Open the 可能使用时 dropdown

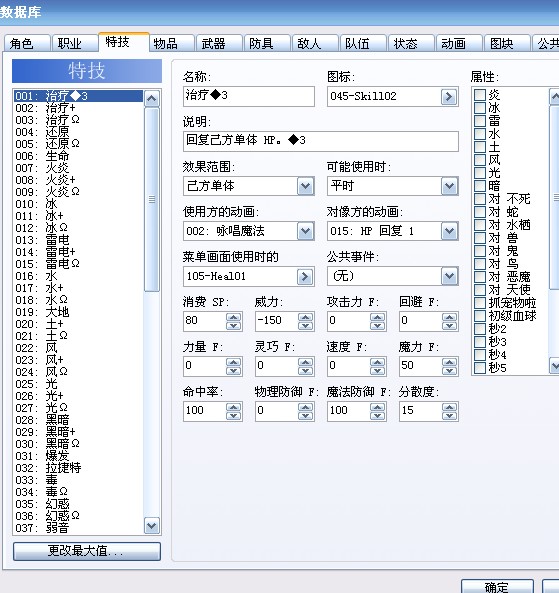[449, 186]
